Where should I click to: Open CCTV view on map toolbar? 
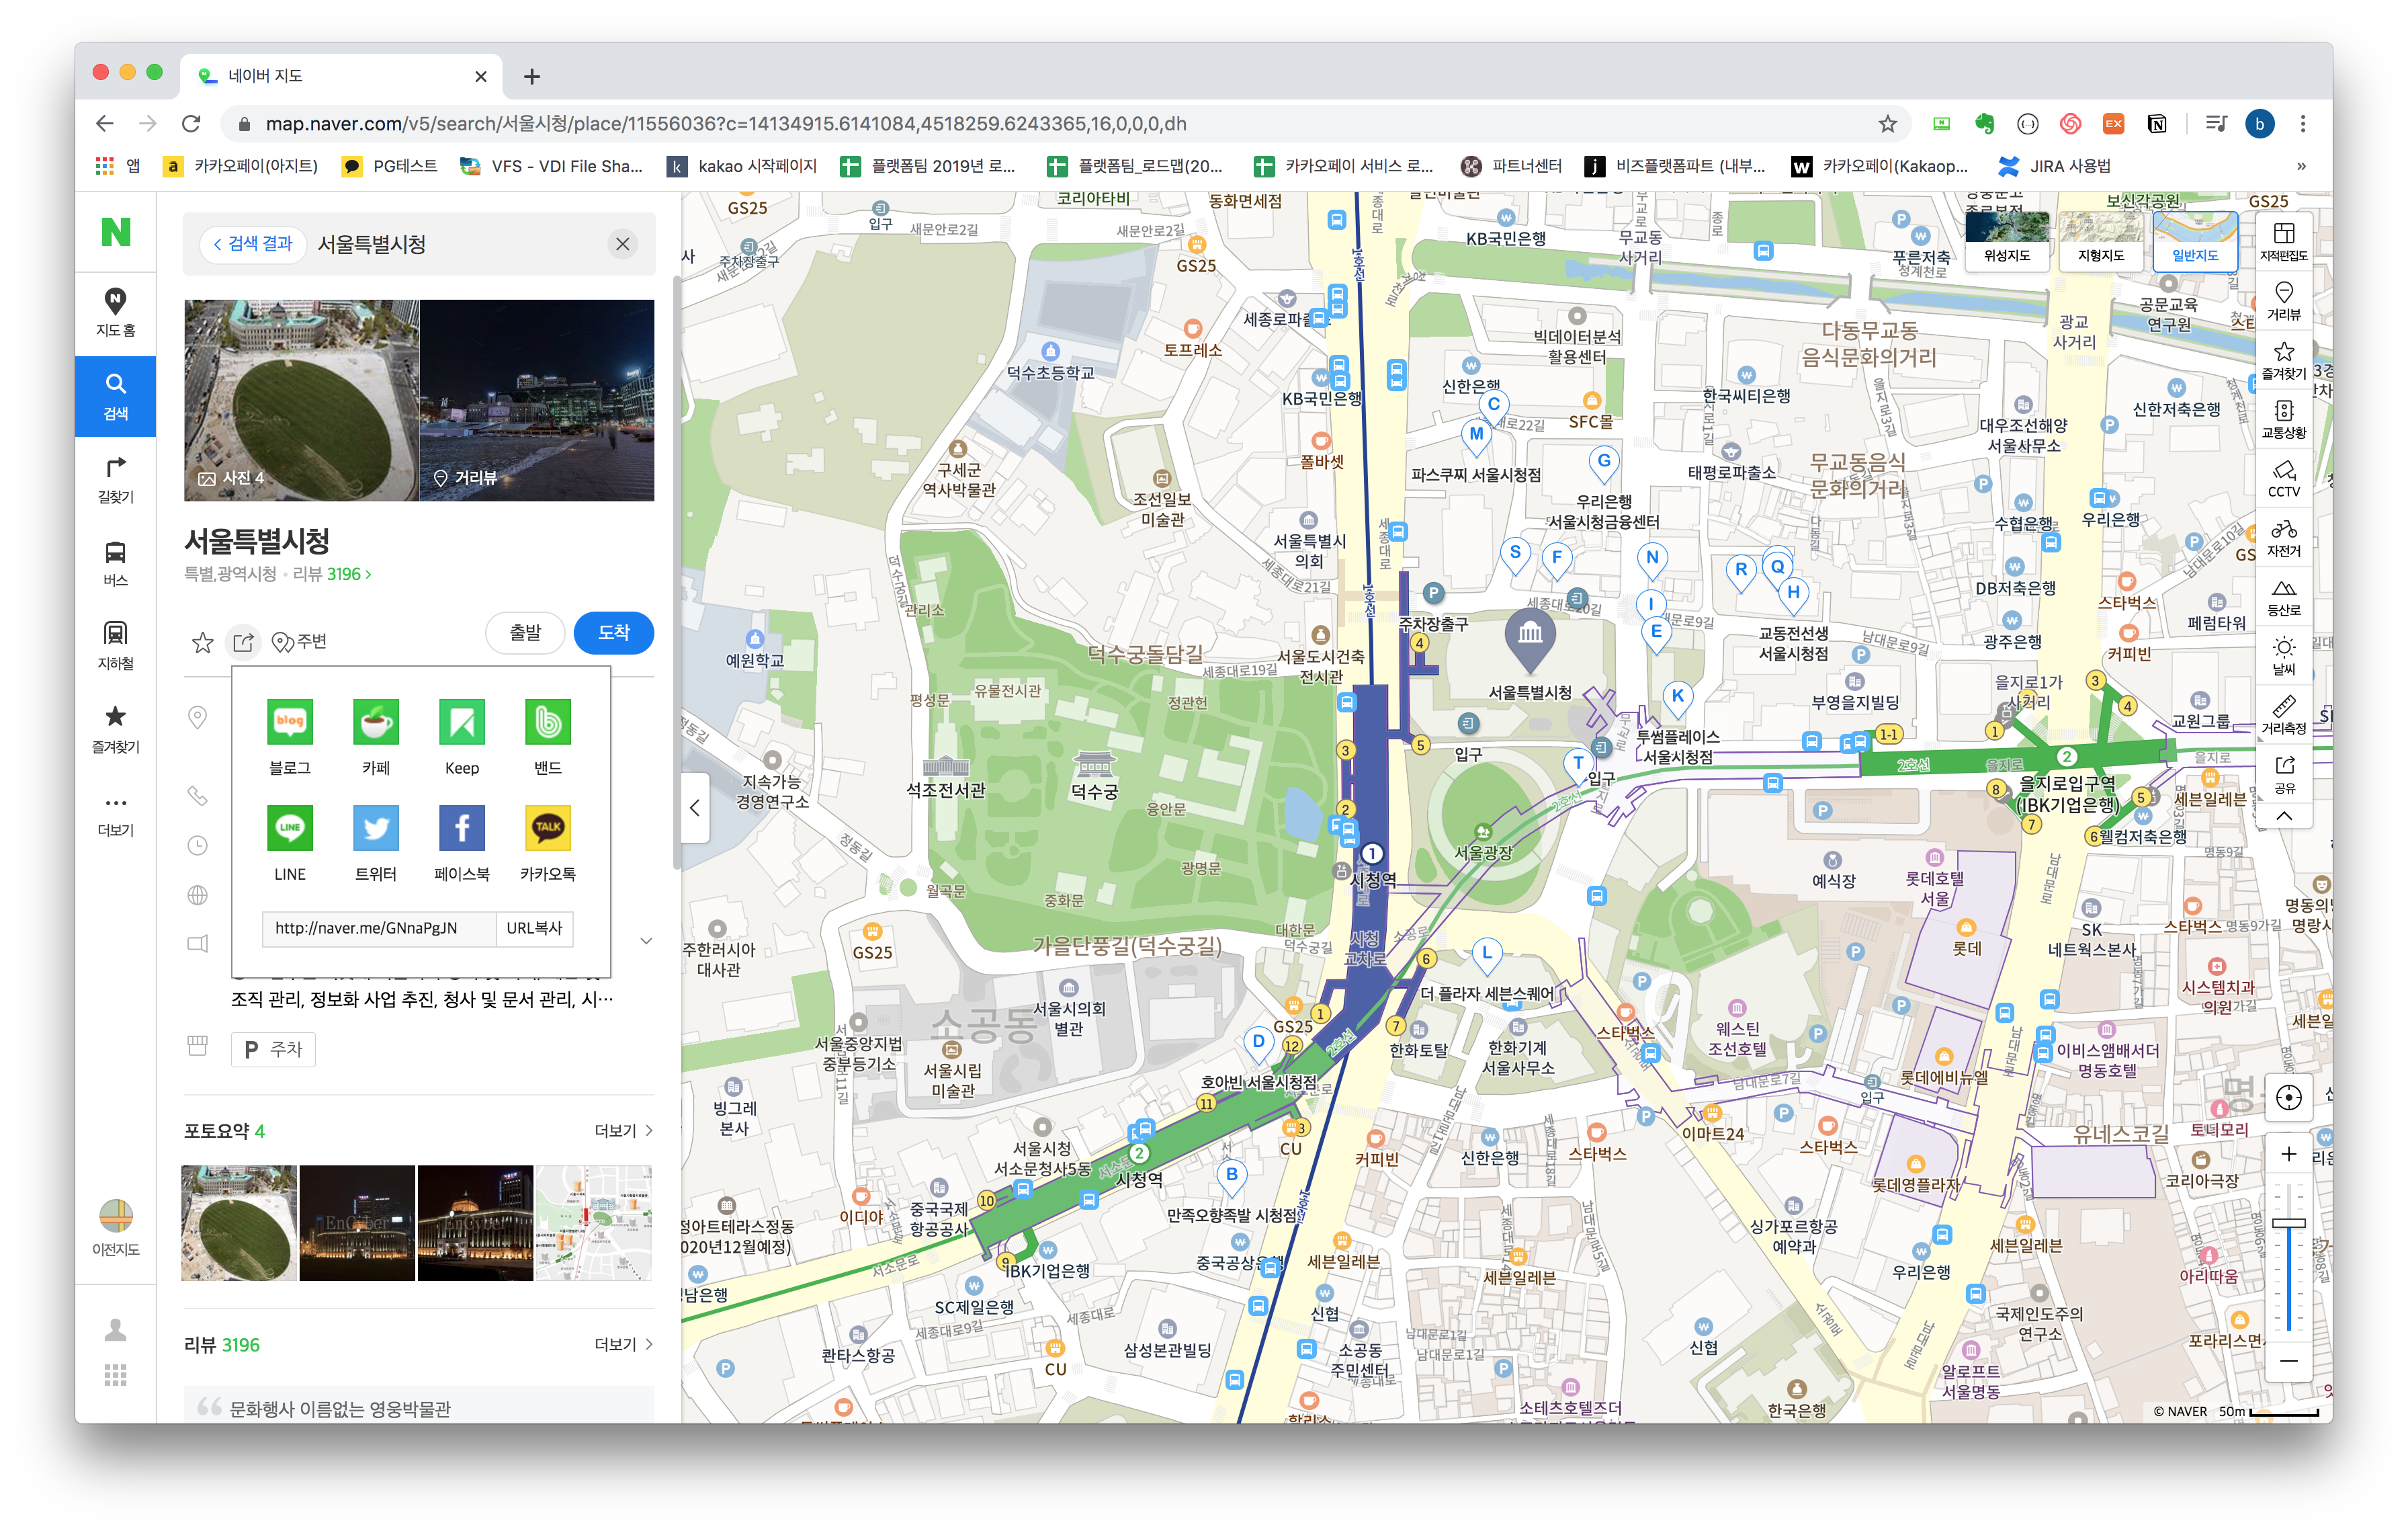(x=2283, y=478)
